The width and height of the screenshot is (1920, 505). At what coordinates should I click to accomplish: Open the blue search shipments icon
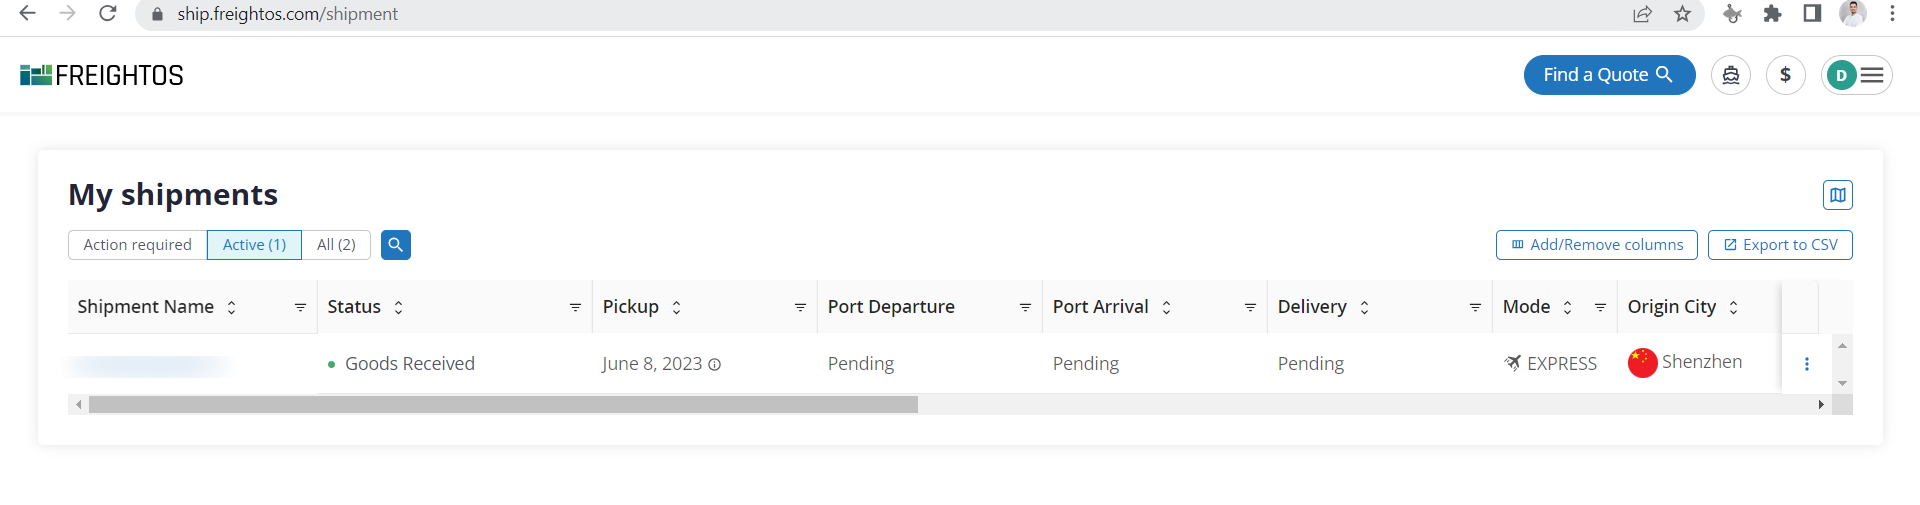(x=396, y=245)
